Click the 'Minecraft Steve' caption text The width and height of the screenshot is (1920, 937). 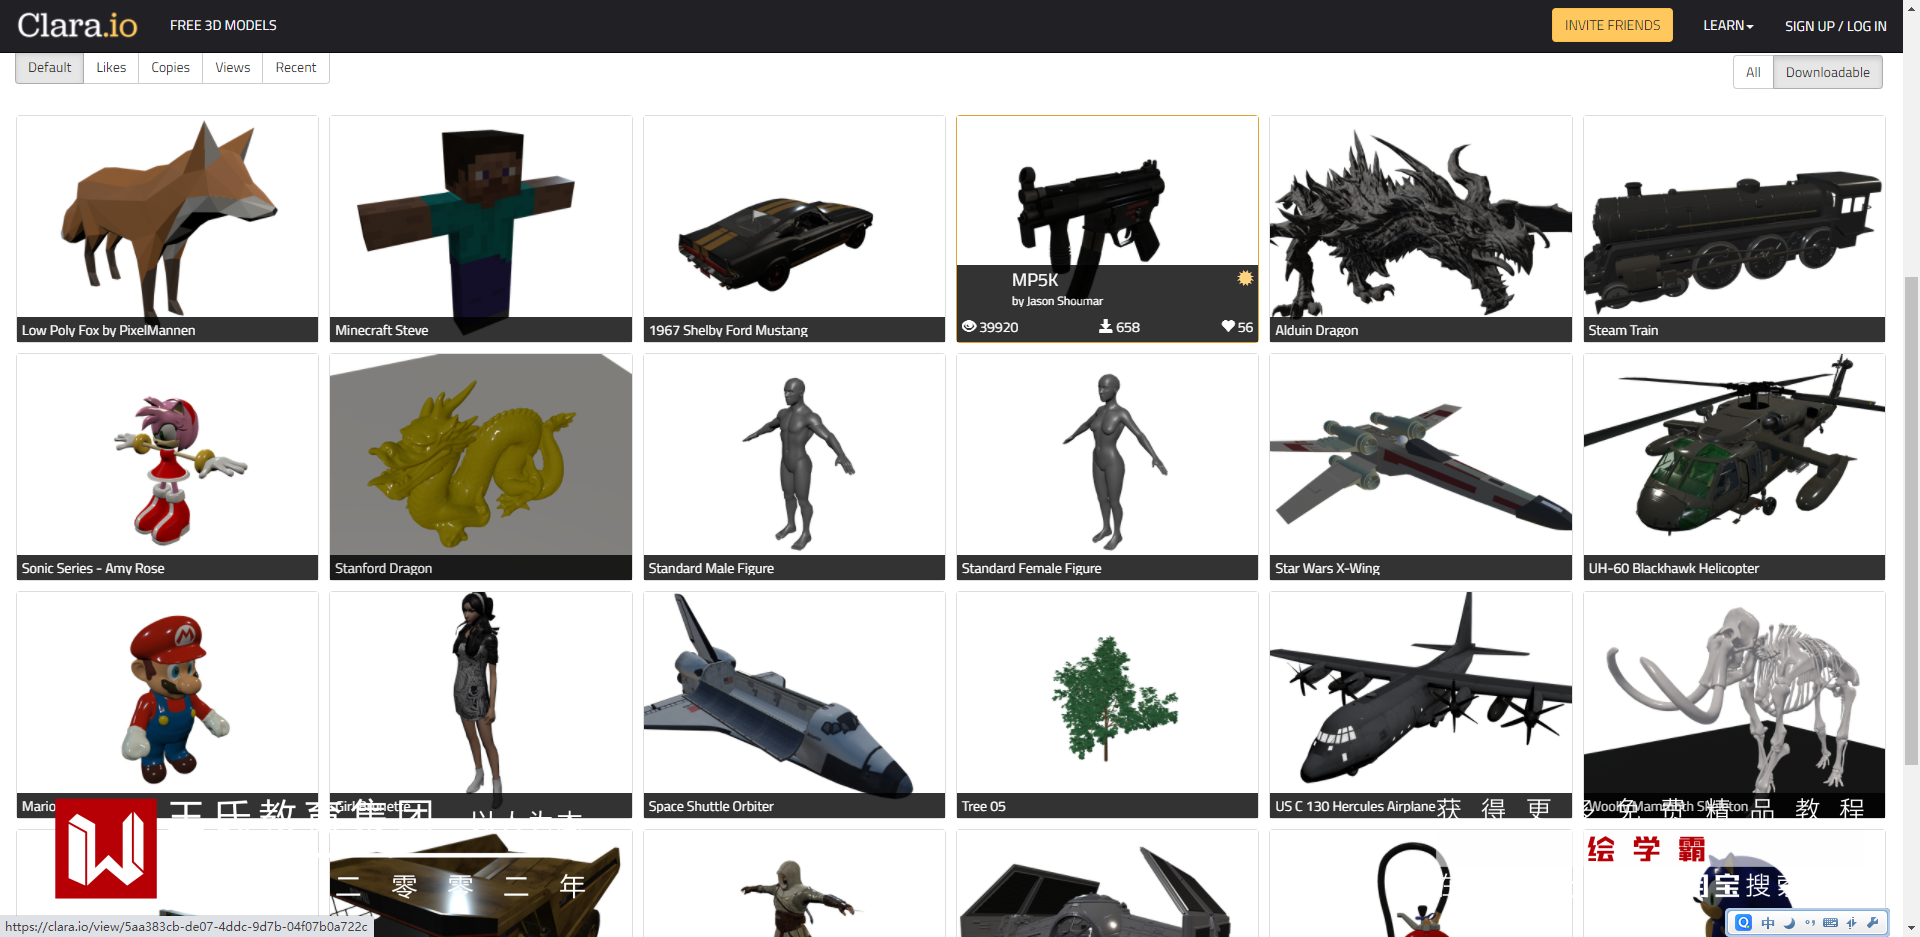click(381, 330)
